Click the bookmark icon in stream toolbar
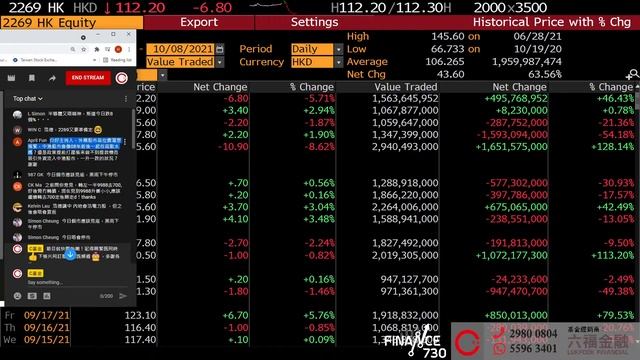Image resolution: width=640 pixels, height=360 pixels. coord(32,78)
